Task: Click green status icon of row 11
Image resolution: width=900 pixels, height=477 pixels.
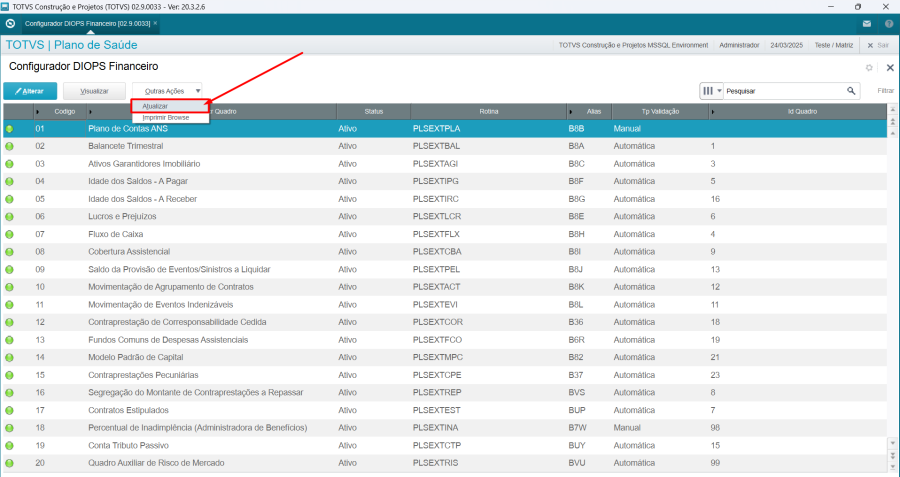Action: [x=9, y=305]
